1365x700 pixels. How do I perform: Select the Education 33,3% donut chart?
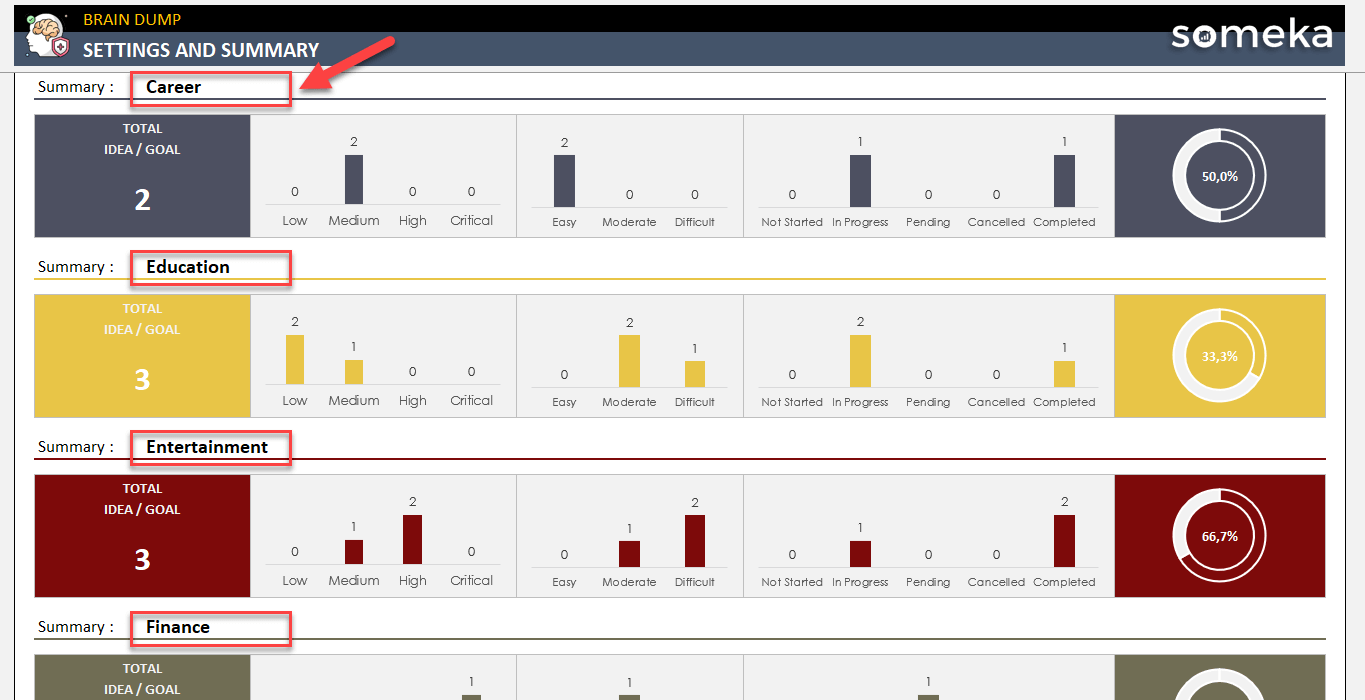point(1219,356)
